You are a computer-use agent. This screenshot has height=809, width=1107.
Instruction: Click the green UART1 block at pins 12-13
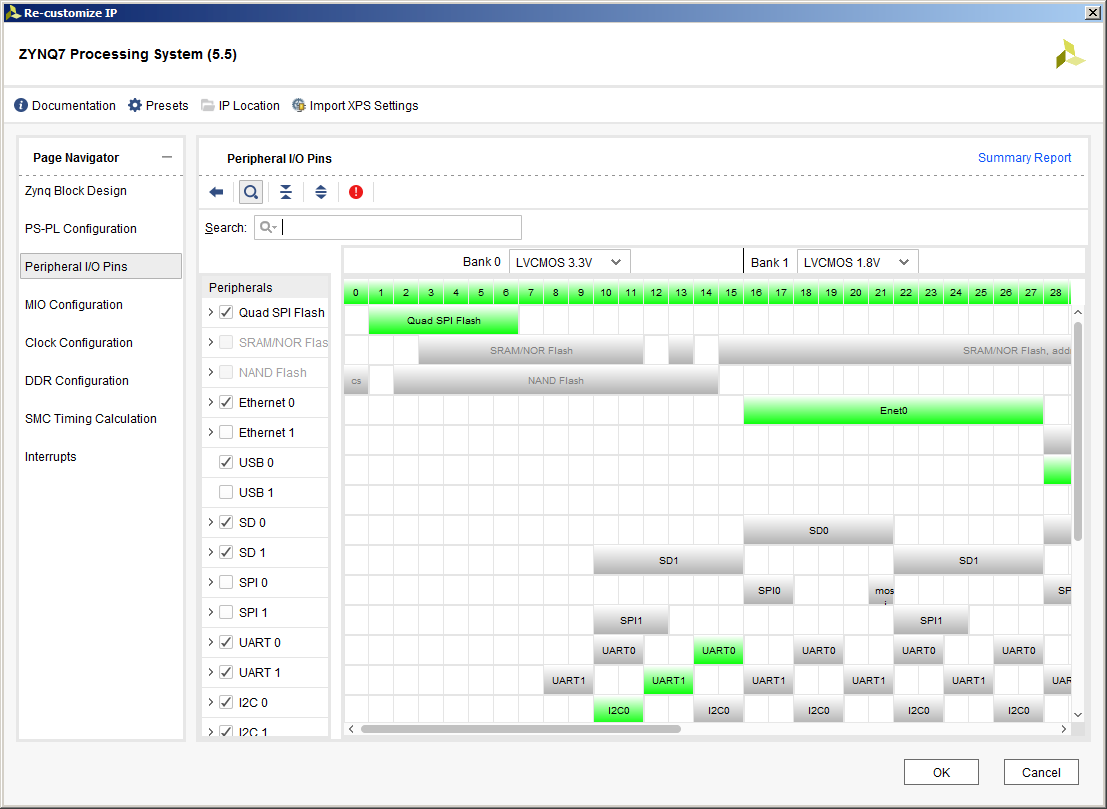[x=668, y=681]
